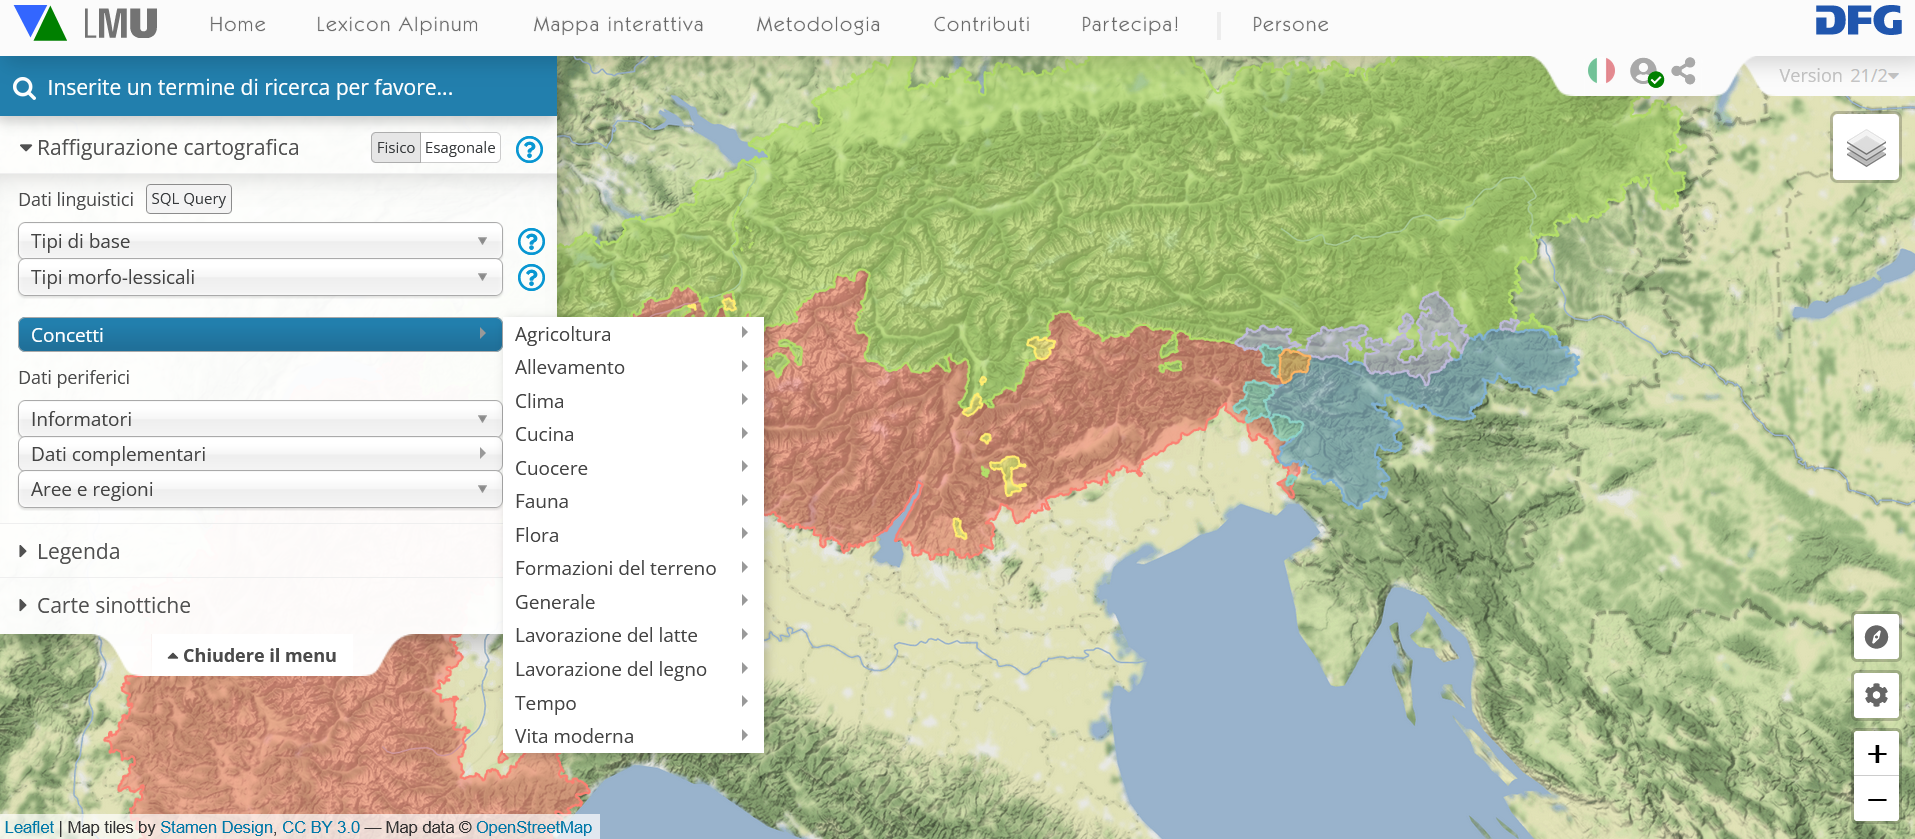Open the Leaflet attribution link
1915x839 pixels.
click(29, 827)
